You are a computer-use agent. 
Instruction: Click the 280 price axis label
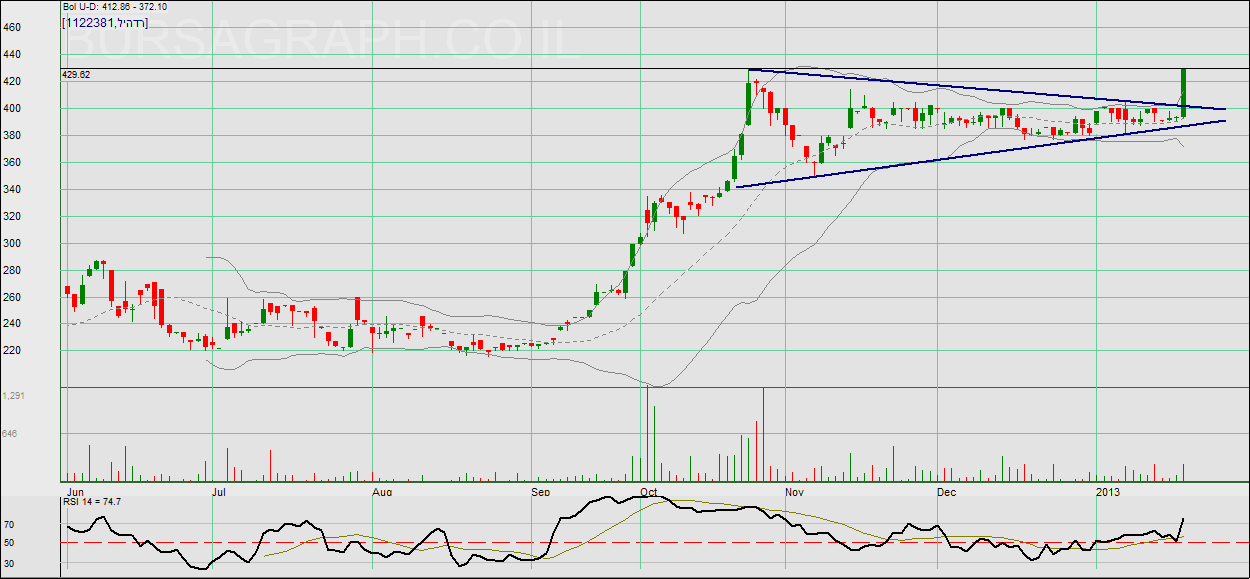(x=12, y=270)
